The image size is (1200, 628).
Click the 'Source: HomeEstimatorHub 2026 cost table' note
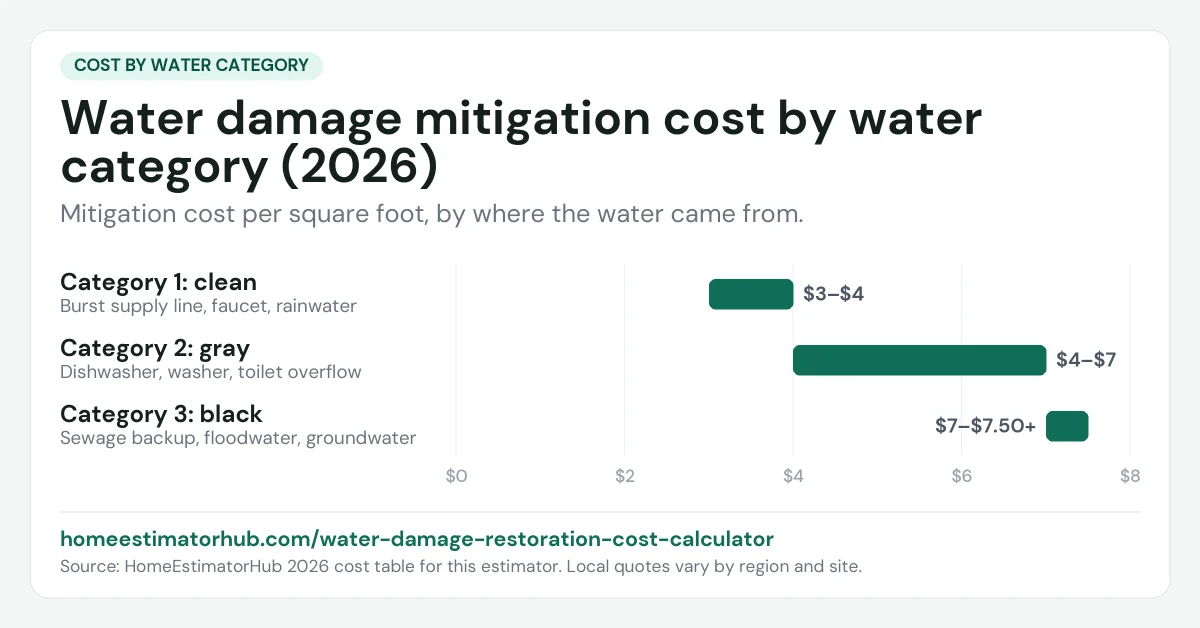click(x=461, y=567)
